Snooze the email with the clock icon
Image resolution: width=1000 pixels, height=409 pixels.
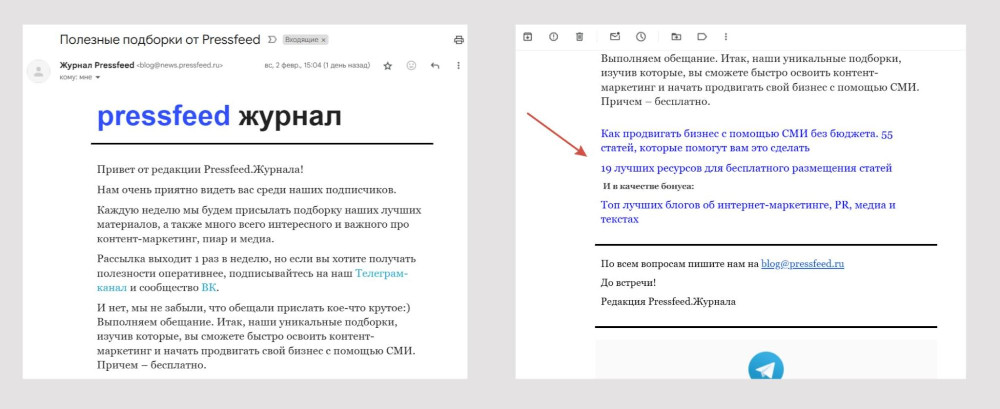click(x=640, y=36)
